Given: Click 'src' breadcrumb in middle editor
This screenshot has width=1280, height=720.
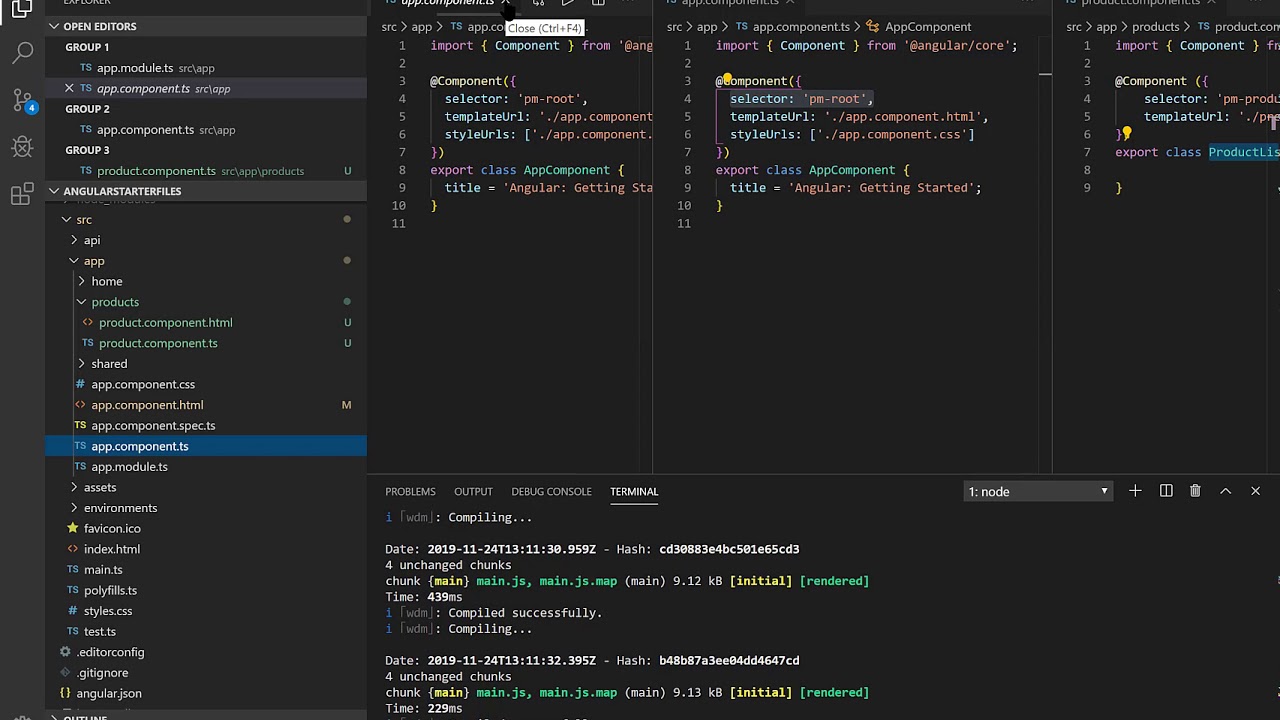Looking at the screenshot, I should (675, 27).
